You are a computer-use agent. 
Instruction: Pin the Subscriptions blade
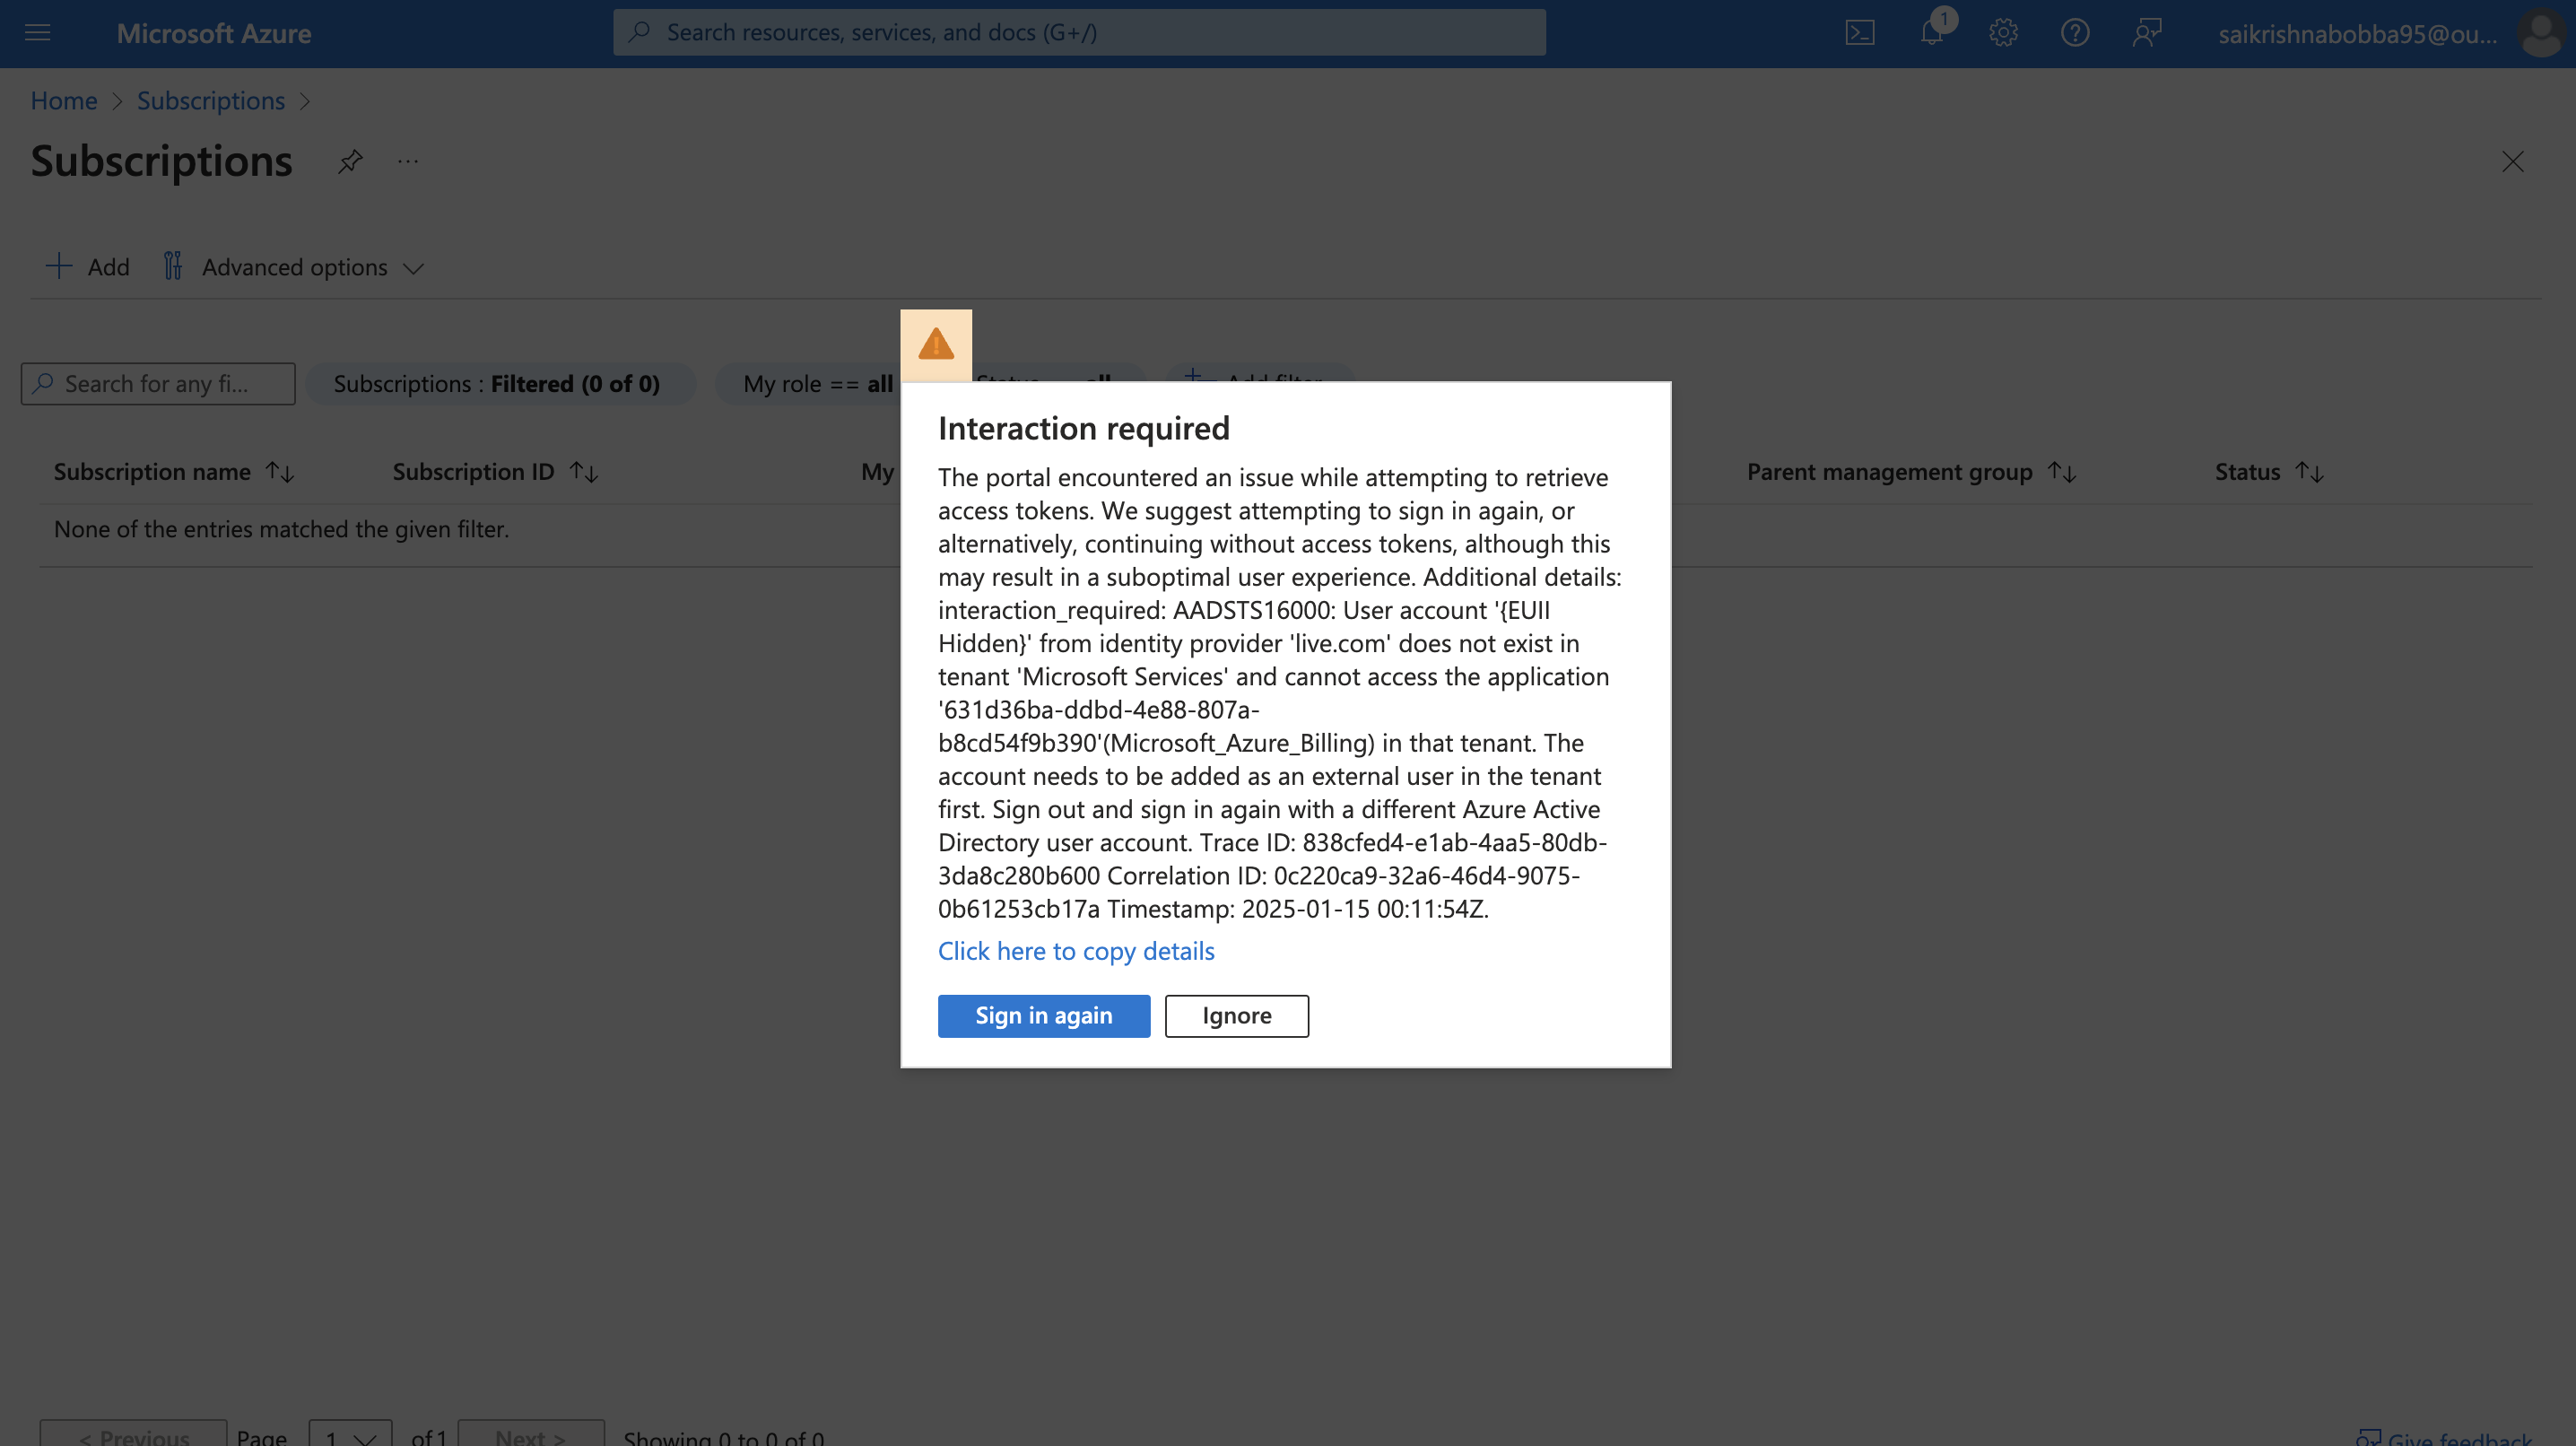point(350,161)
